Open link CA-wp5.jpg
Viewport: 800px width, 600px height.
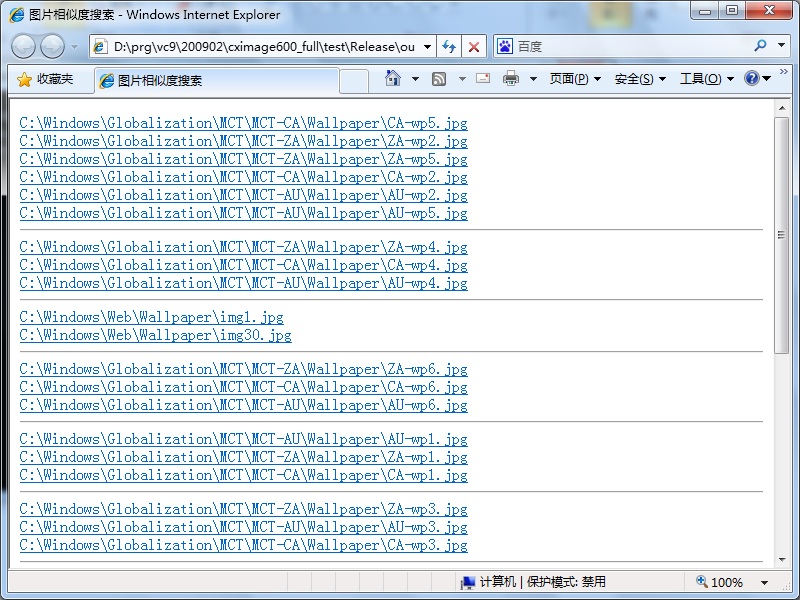[x=243, y=123]
